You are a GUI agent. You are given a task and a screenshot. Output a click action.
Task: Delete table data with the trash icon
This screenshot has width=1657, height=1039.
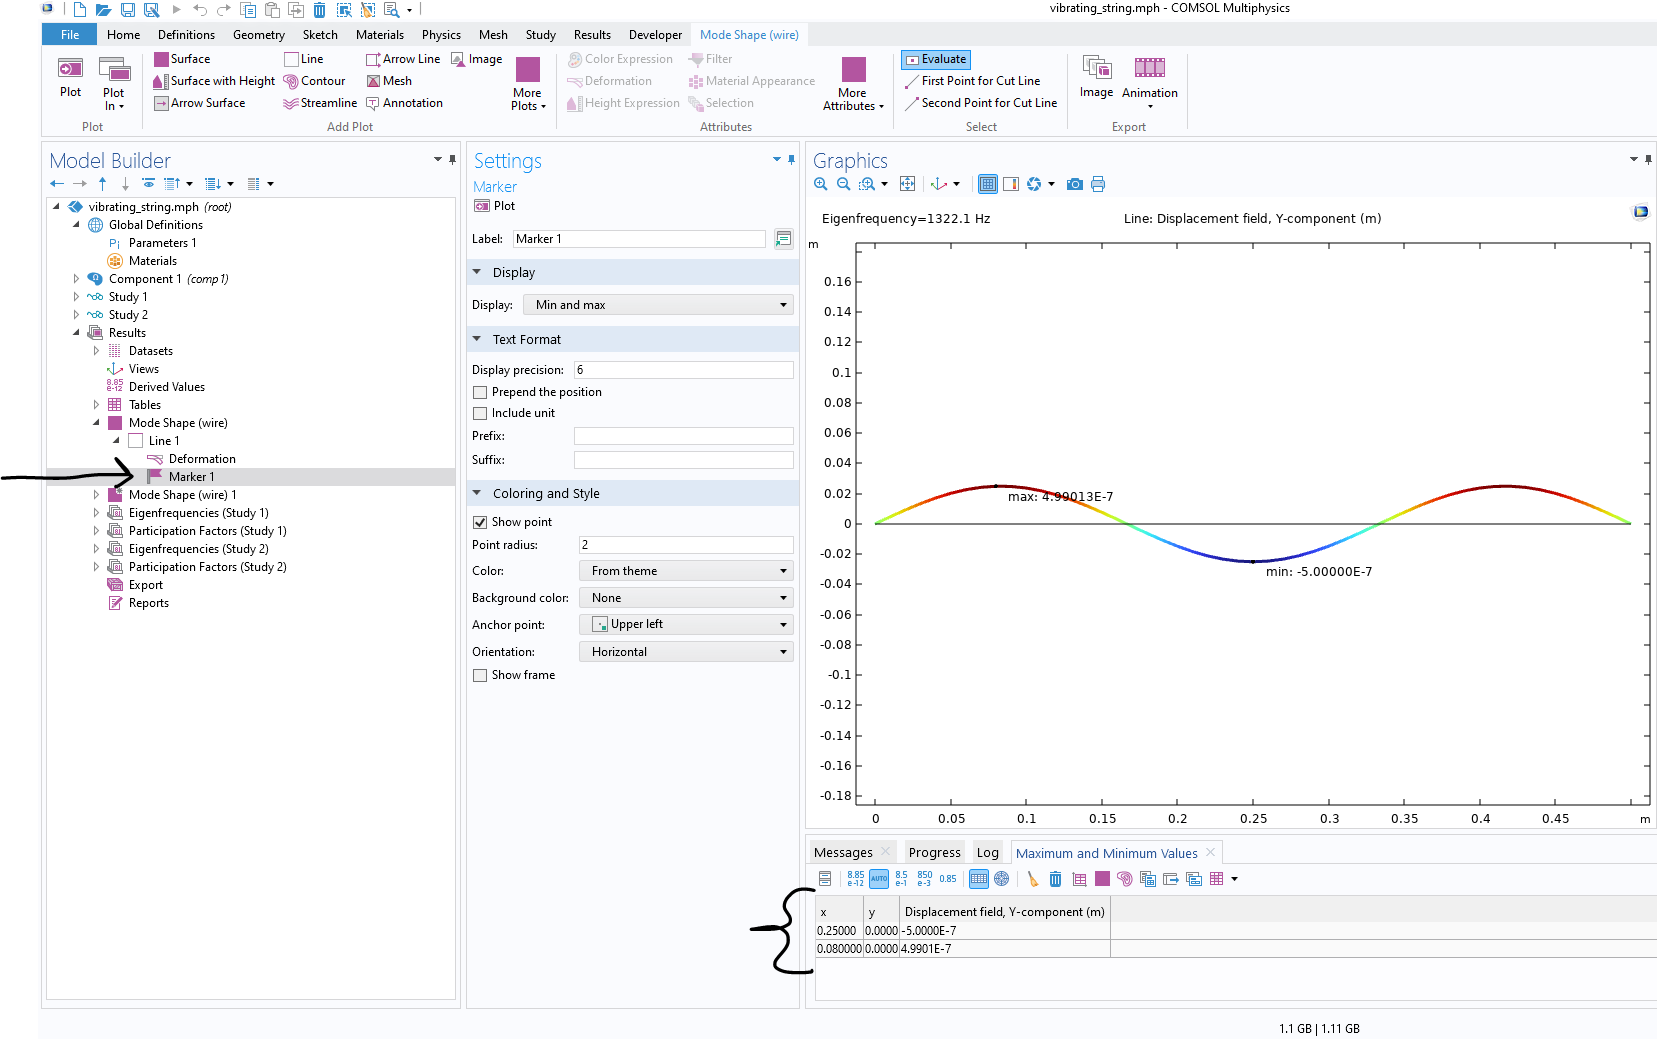click(x=1055, y=879)
